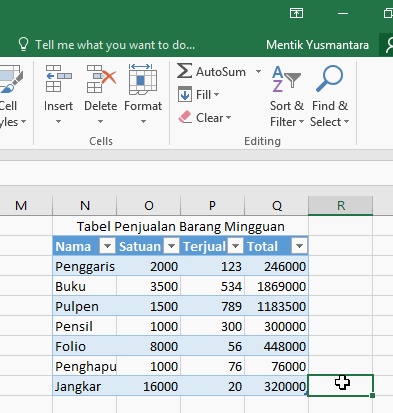Select the Pensil cell
The width and height of the screenshot is (393, 413).
[x=84, y=326]
